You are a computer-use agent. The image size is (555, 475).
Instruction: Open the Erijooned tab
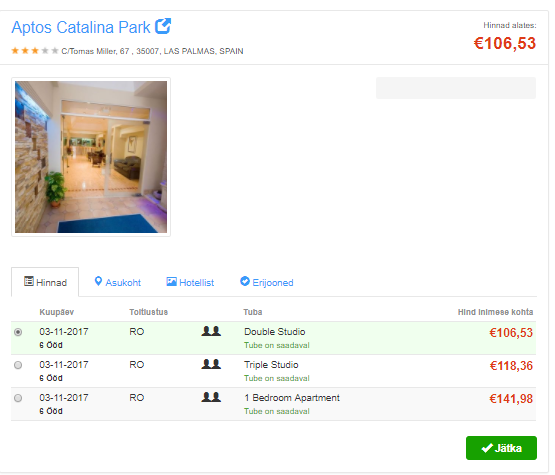[267, 282]
